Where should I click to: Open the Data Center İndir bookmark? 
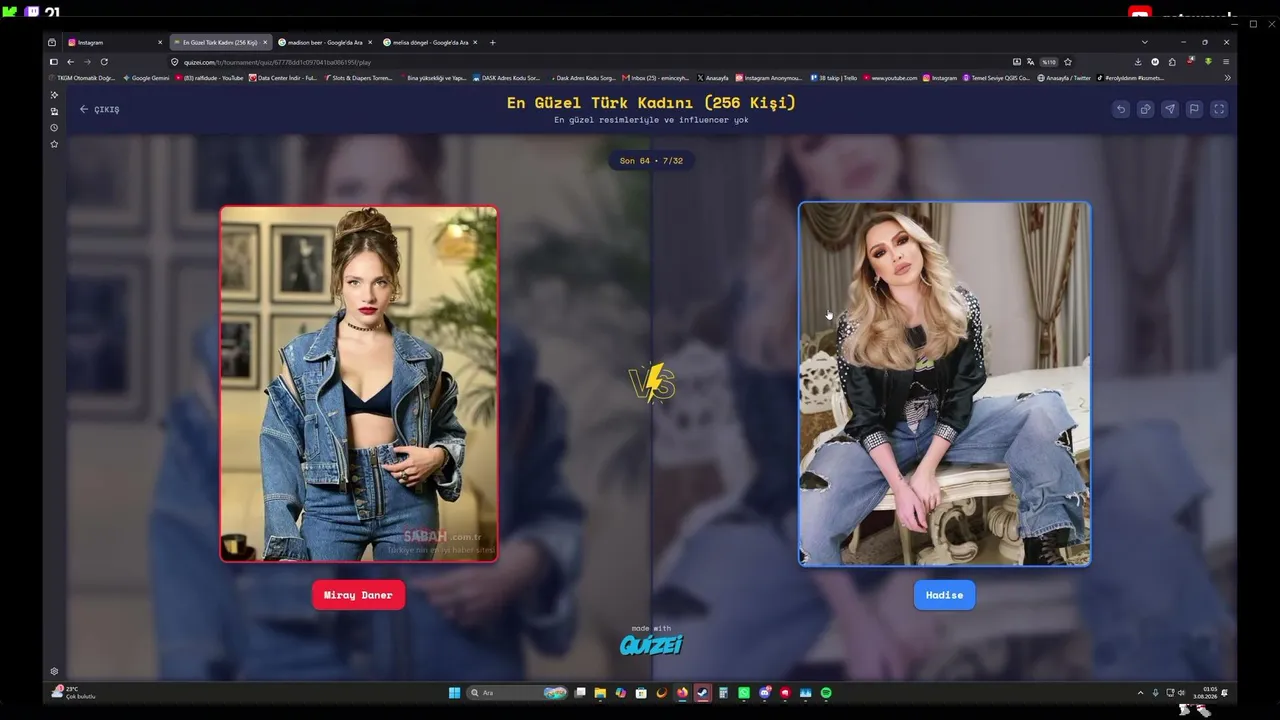pyautogui.click(x=283, y=78)
